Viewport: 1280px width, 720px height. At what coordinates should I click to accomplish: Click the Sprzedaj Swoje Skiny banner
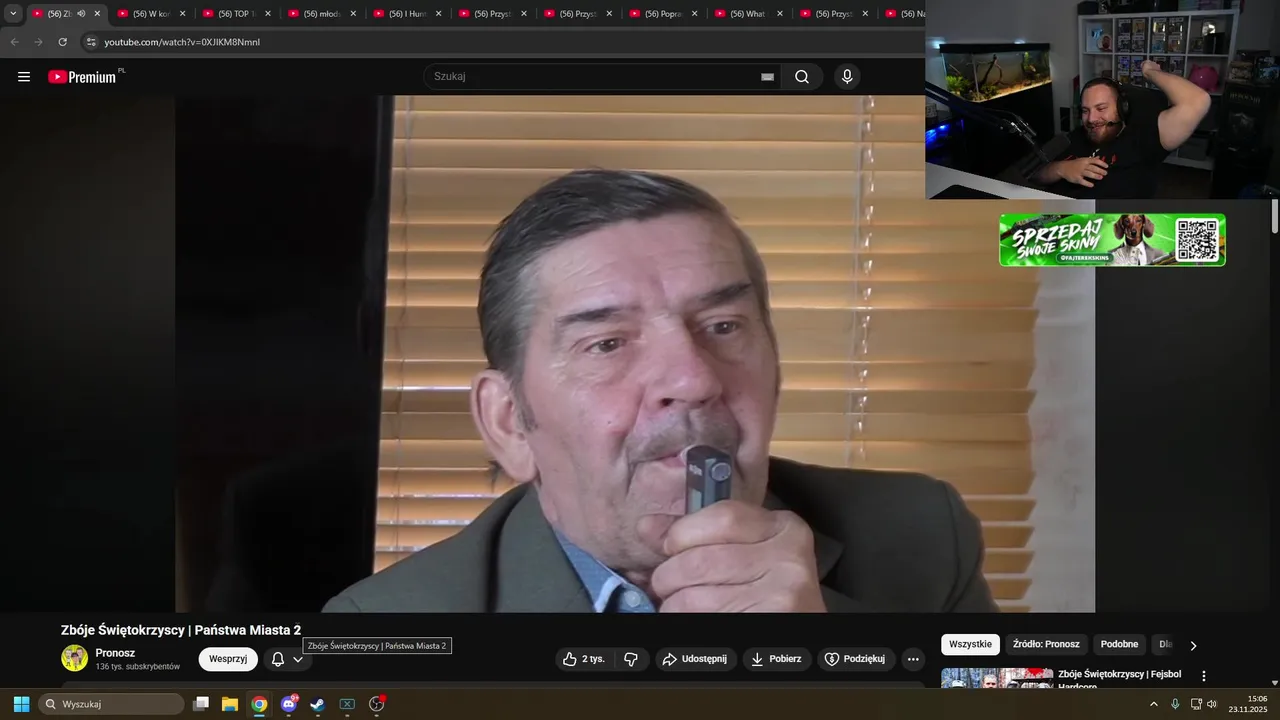click(1112, 240)
